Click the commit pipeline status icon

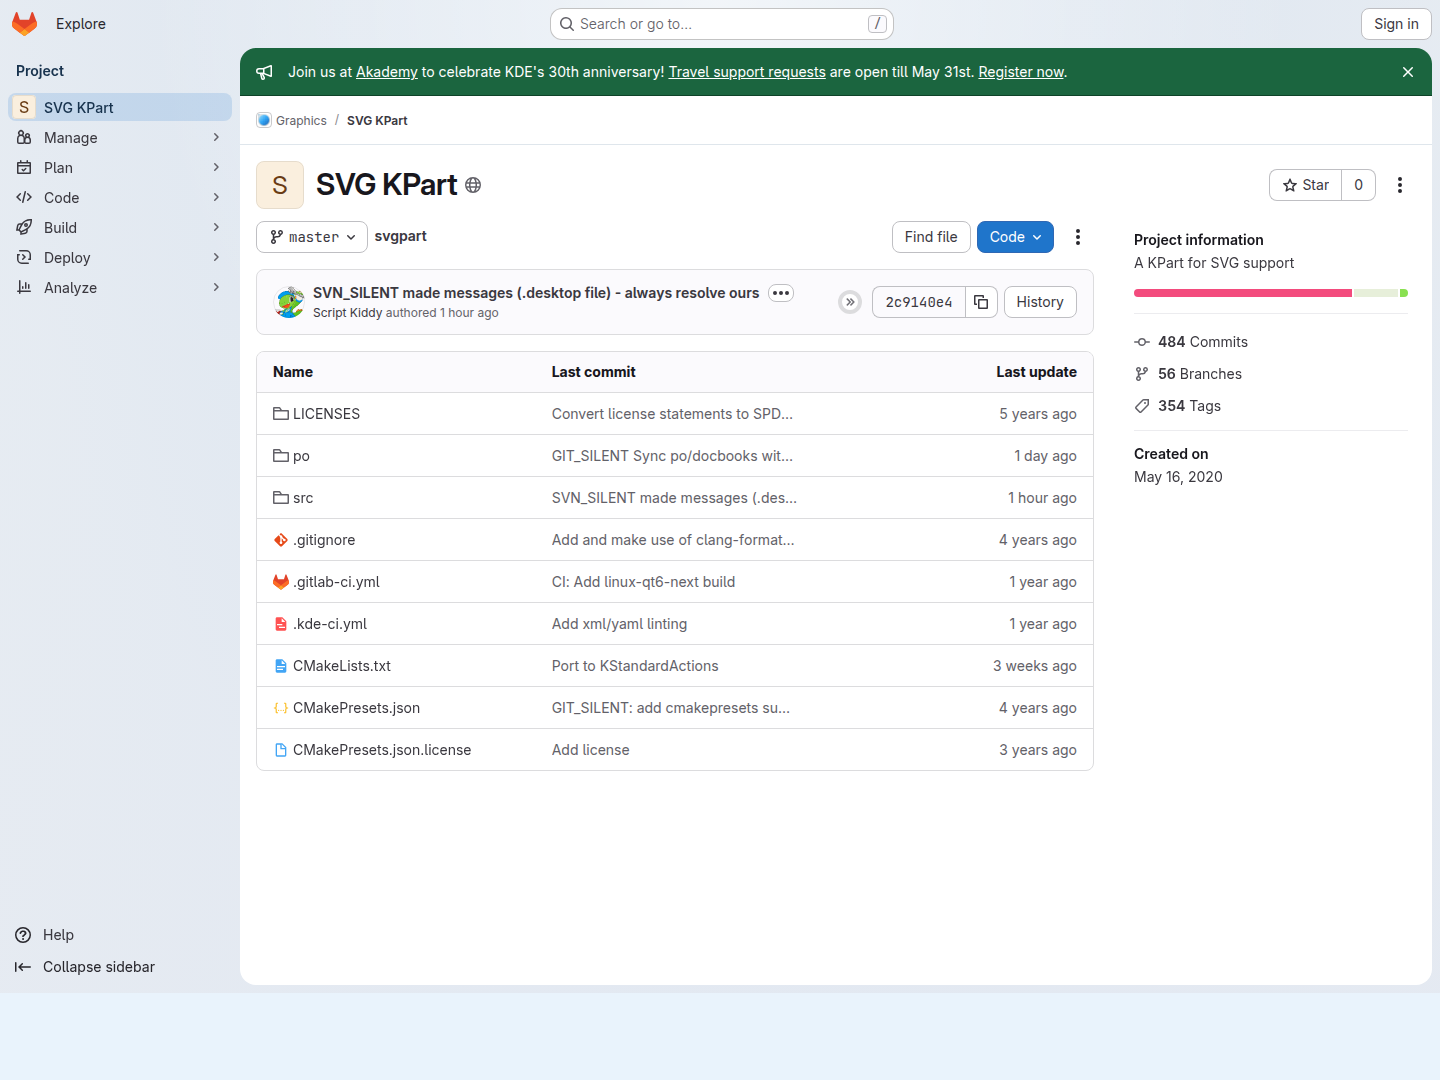pos(850,302)
